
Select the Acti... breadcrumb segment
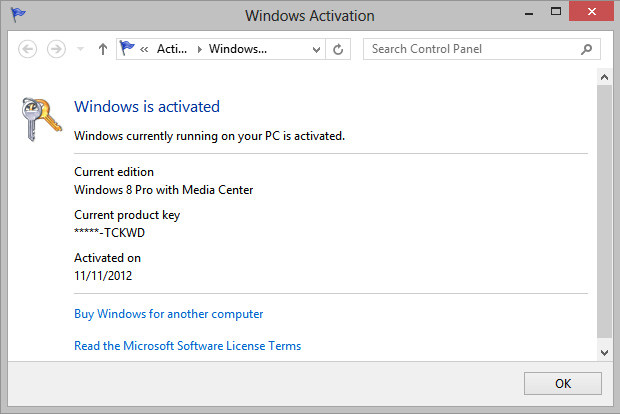pyautogui.click(x=172, y=49)
